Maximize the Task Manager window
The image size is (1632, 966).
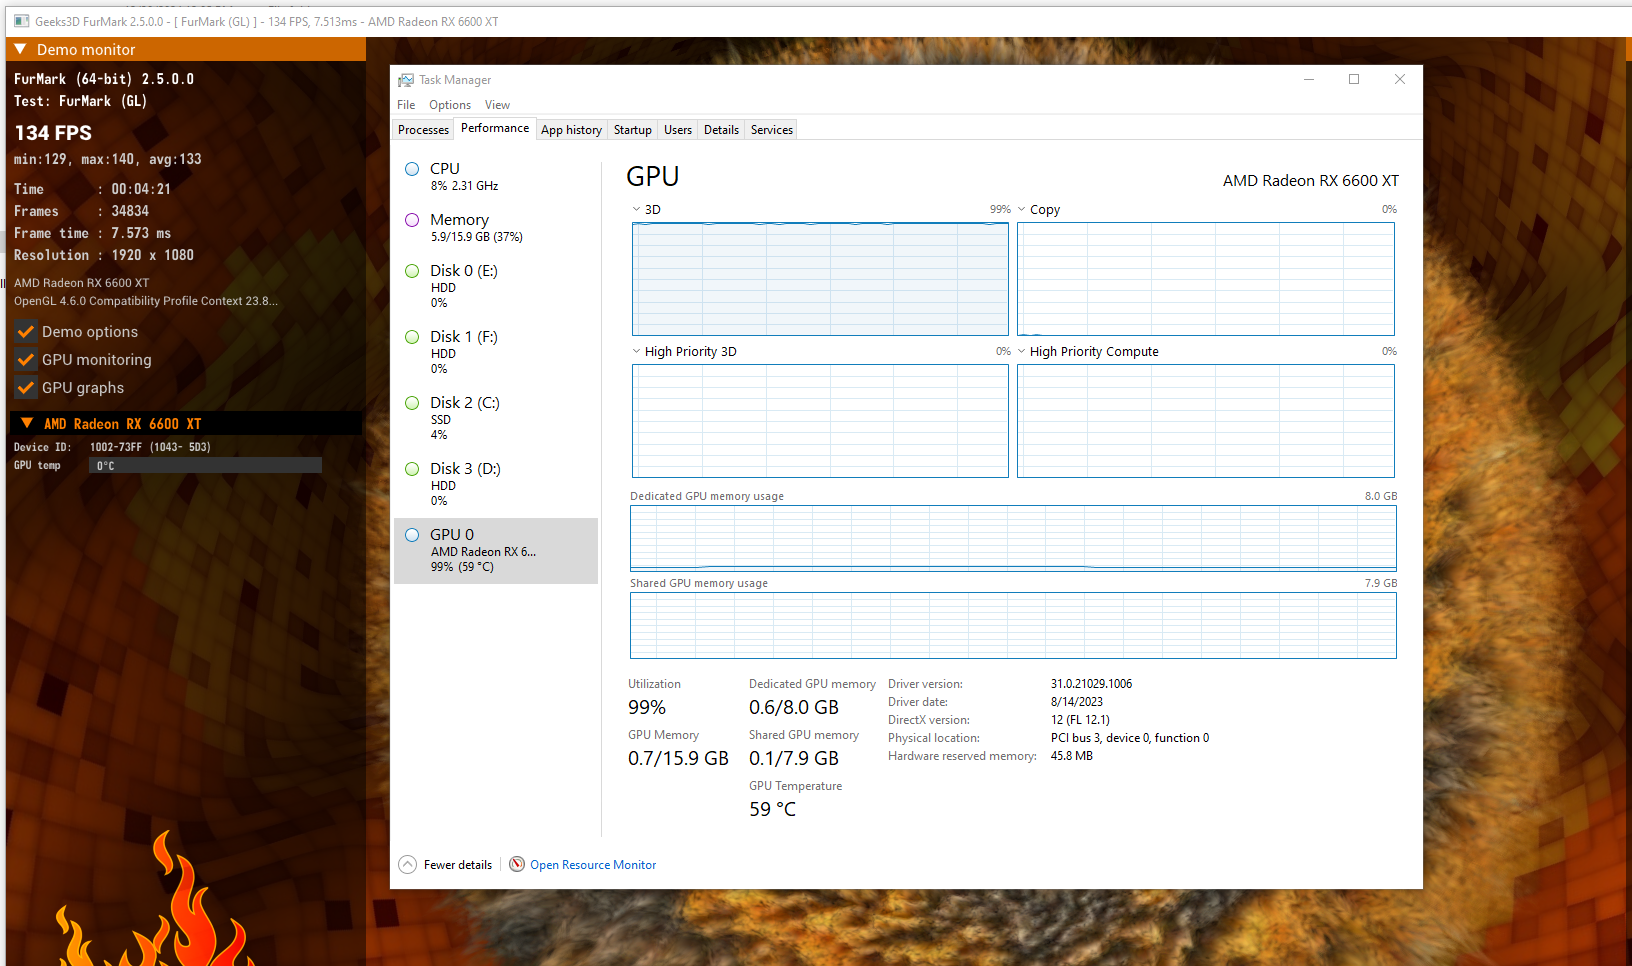[1354, 80]
